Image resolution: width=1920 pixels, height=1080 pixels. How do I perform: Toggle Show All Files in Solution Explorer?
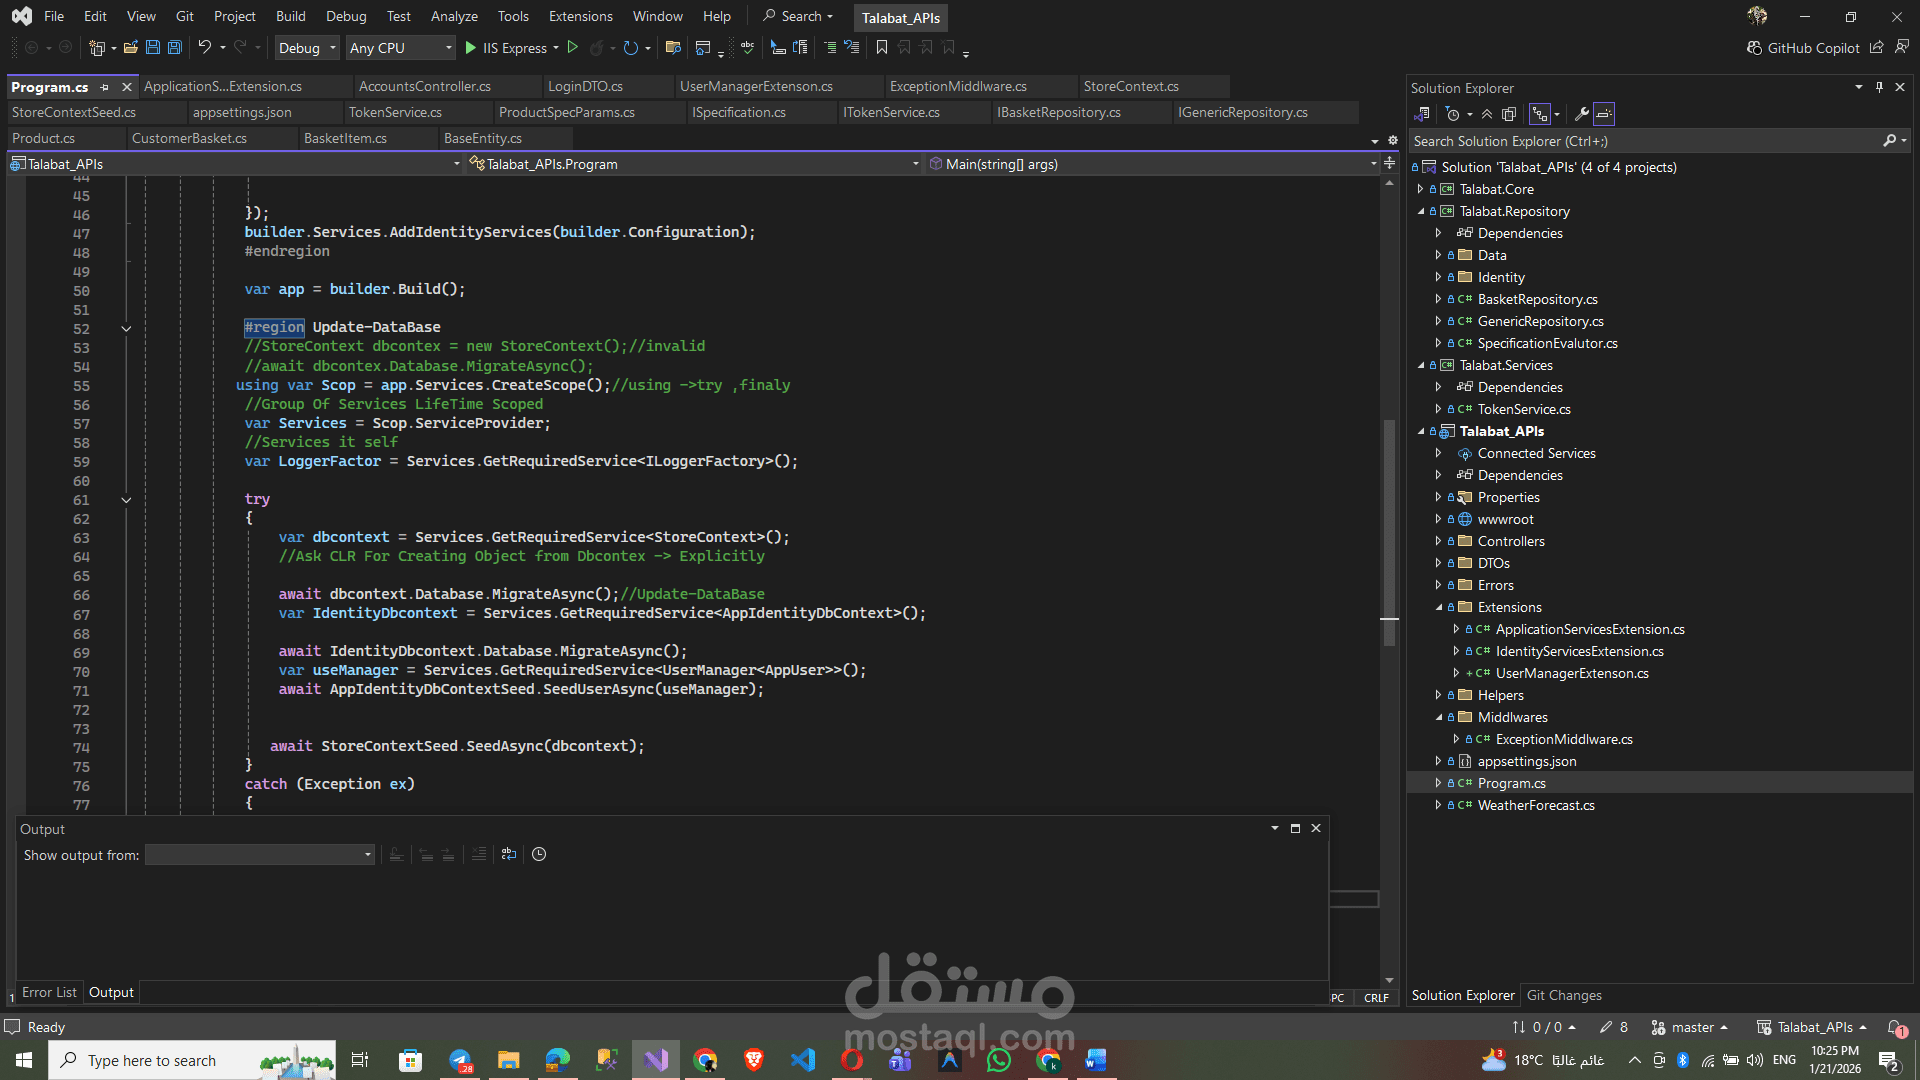(1509, 114)
